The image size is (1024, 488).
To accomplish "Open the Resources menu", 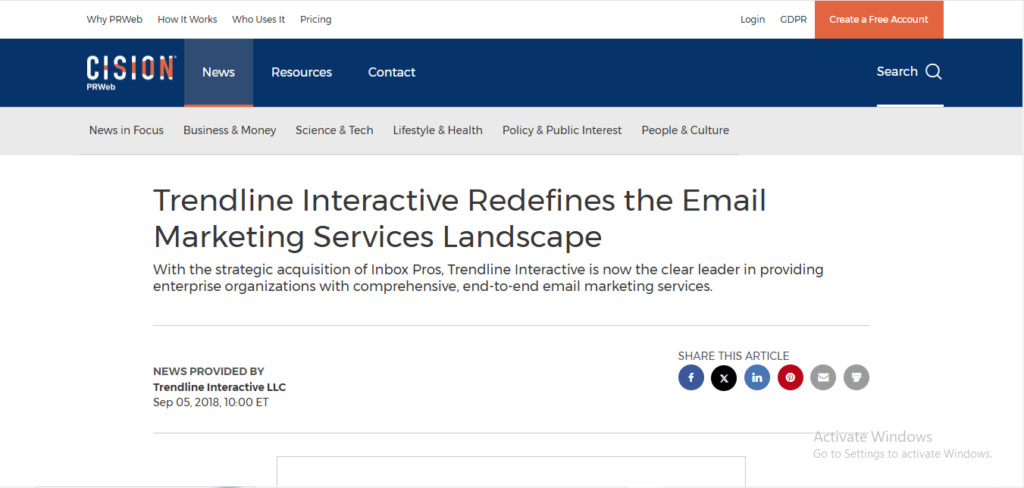I will coord(302,73).
